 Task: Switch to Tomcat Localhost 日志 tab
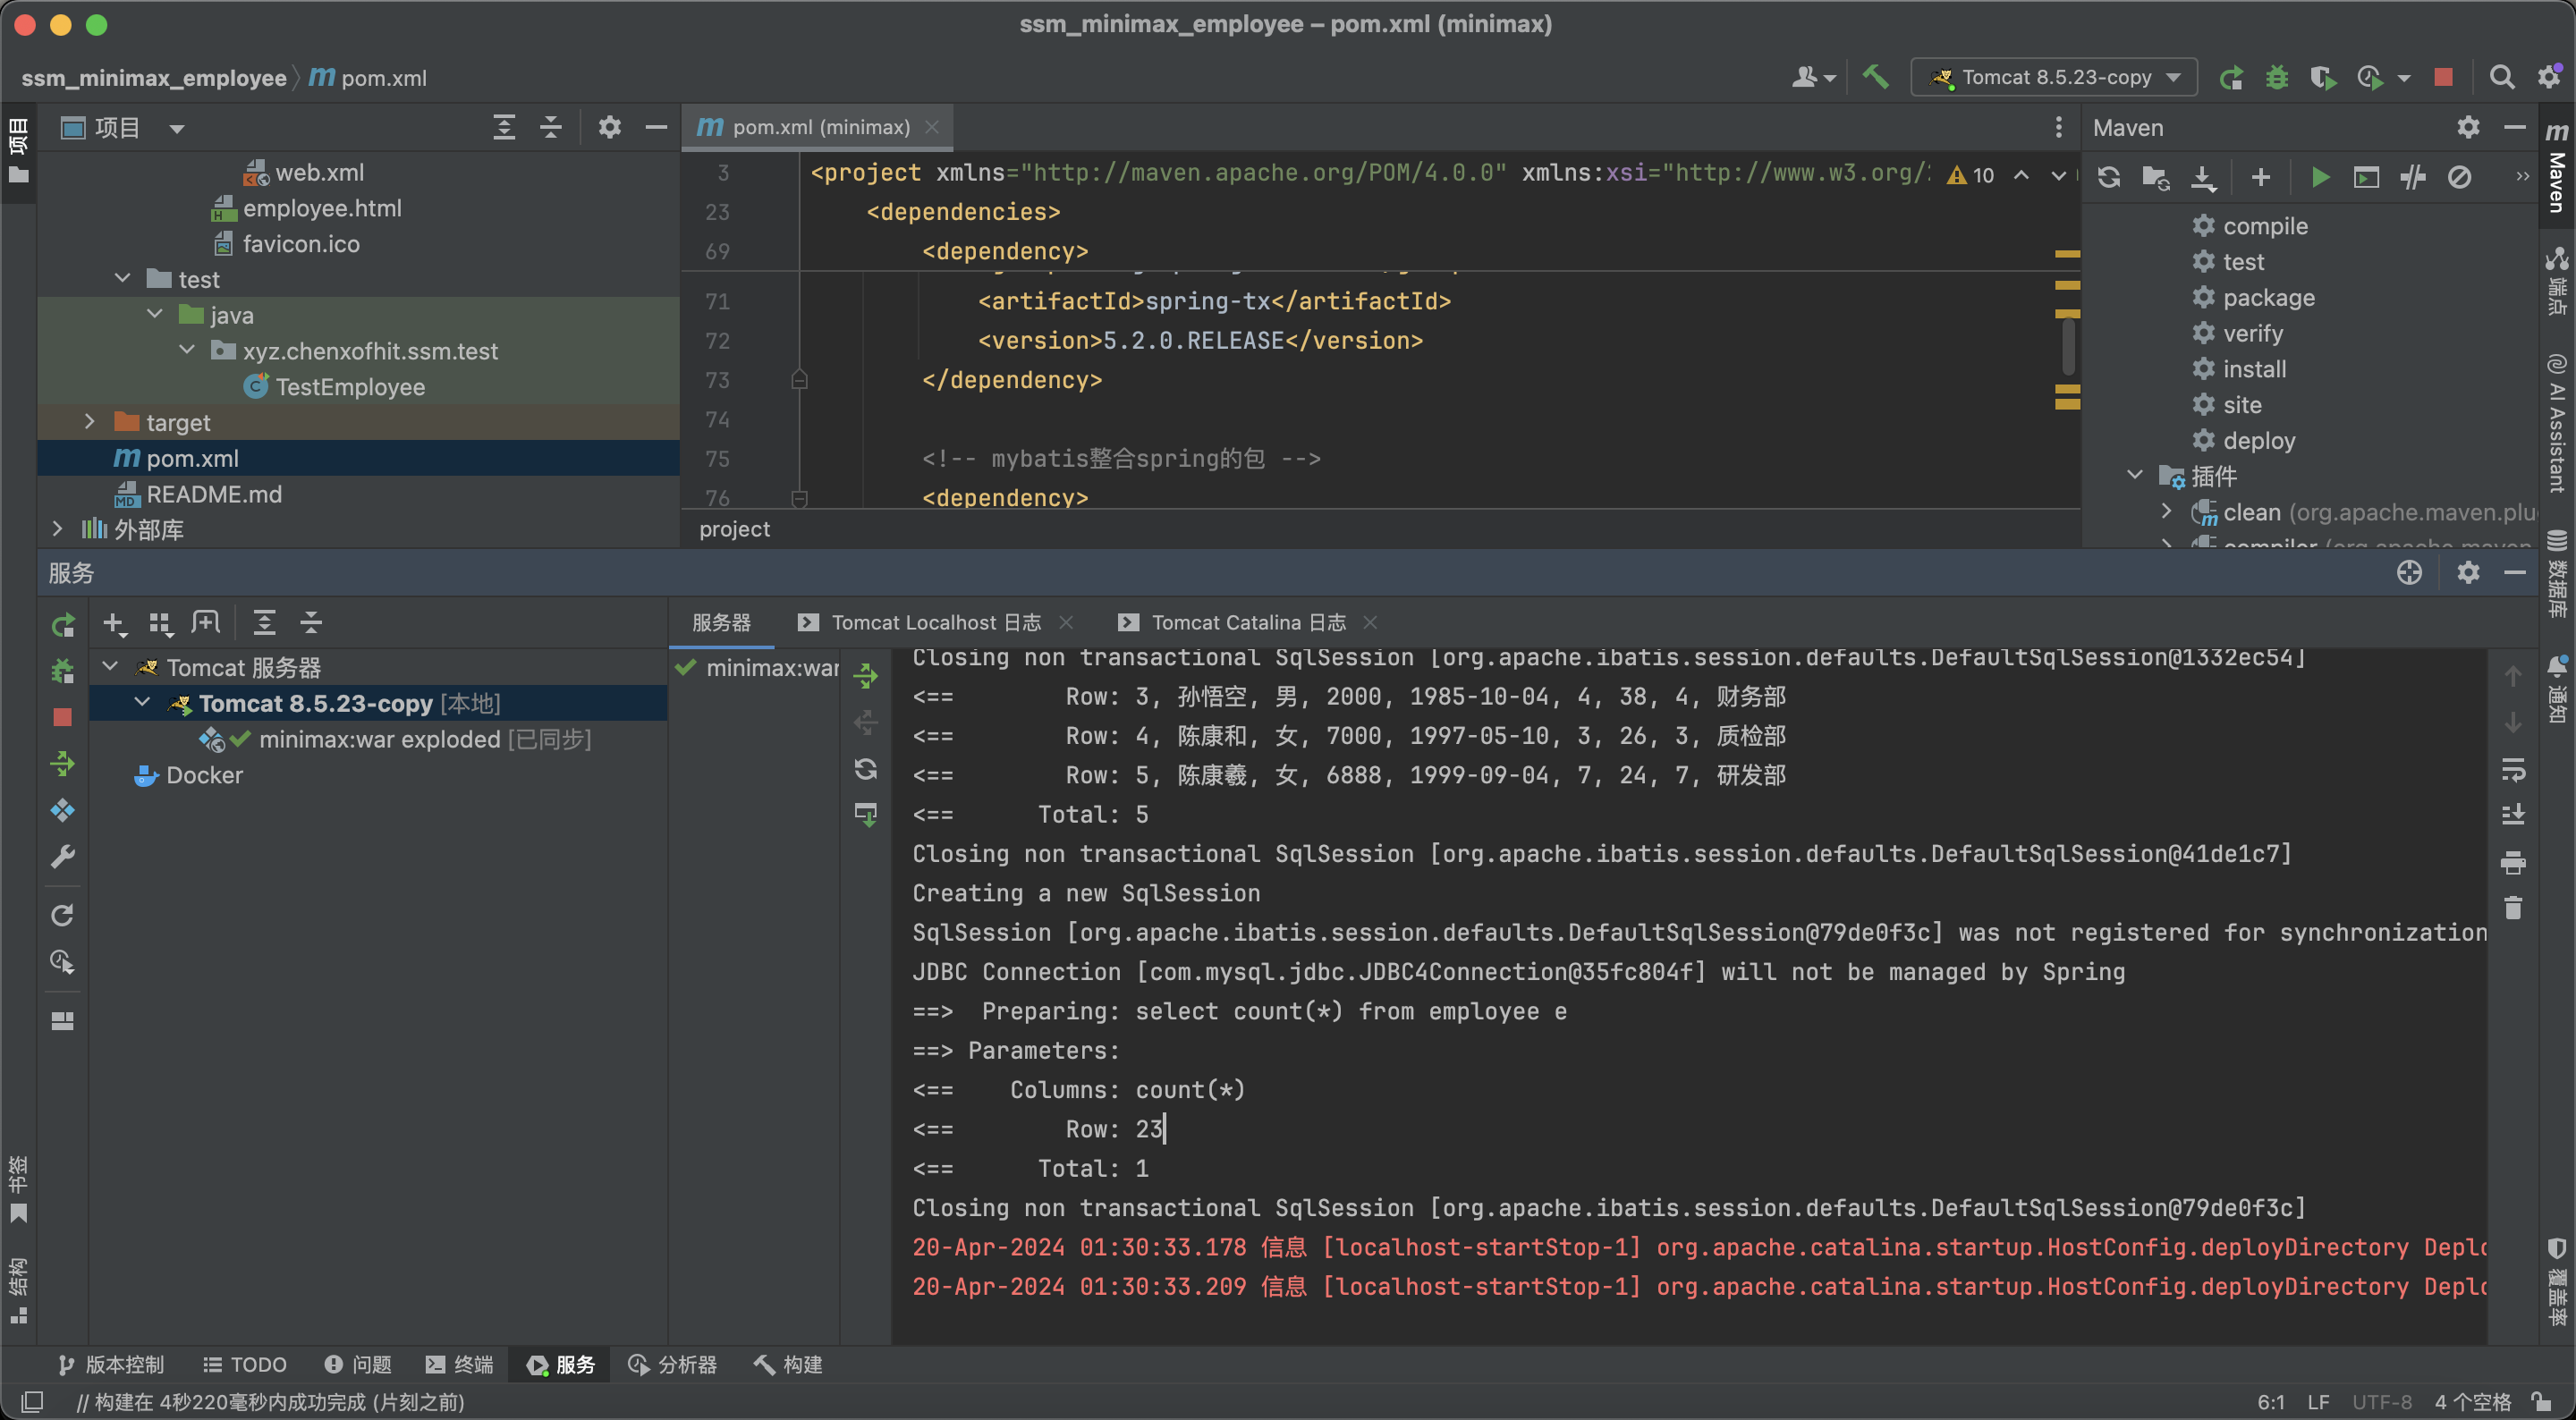[935, 622]
